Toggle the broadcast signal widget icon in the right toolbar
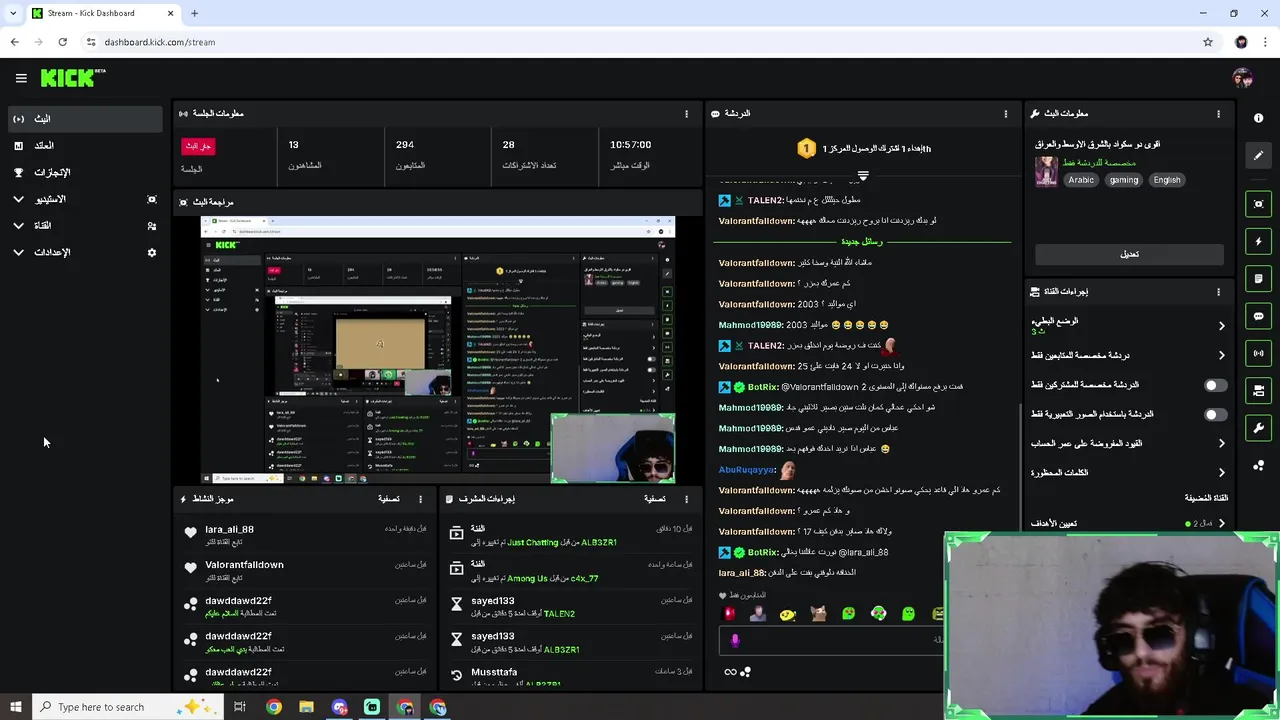Screen dimensions: 1280x720 tap(1258, 353)
